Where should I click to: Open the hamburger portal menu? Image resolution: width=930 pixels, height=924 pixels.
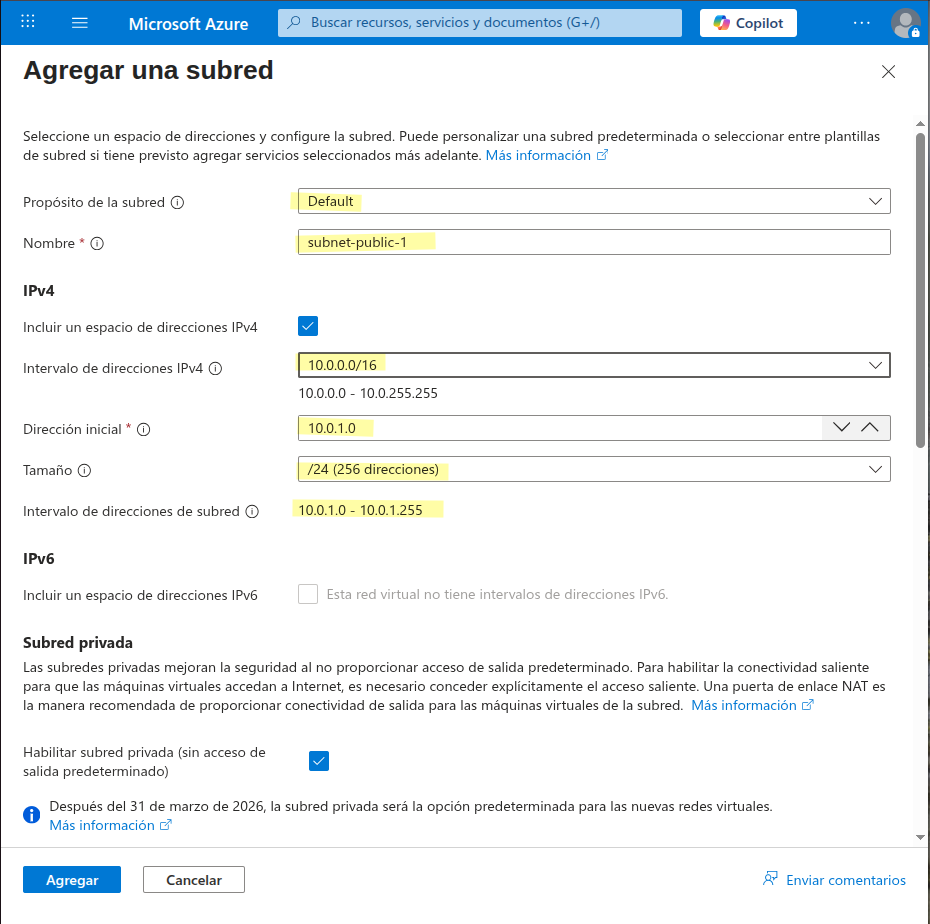coord(79,23)
